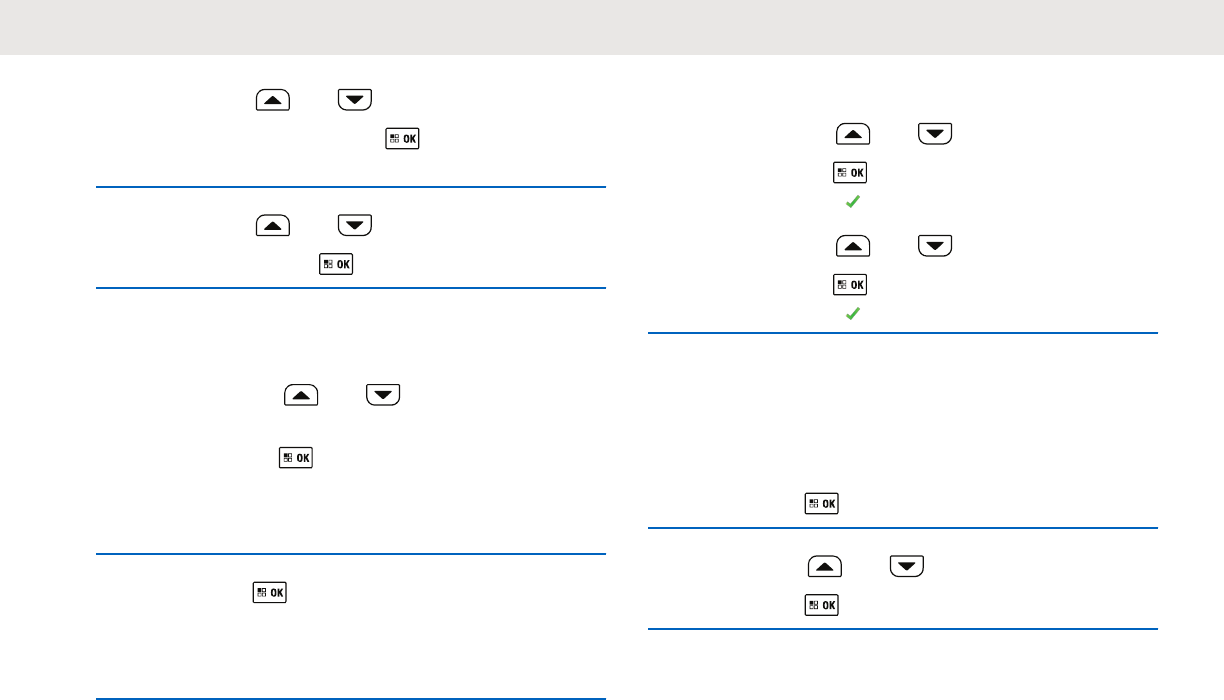Screen dimensions: 1224x700
Task: Click the topmost down arrow in right column
Action: coord(935,133)
